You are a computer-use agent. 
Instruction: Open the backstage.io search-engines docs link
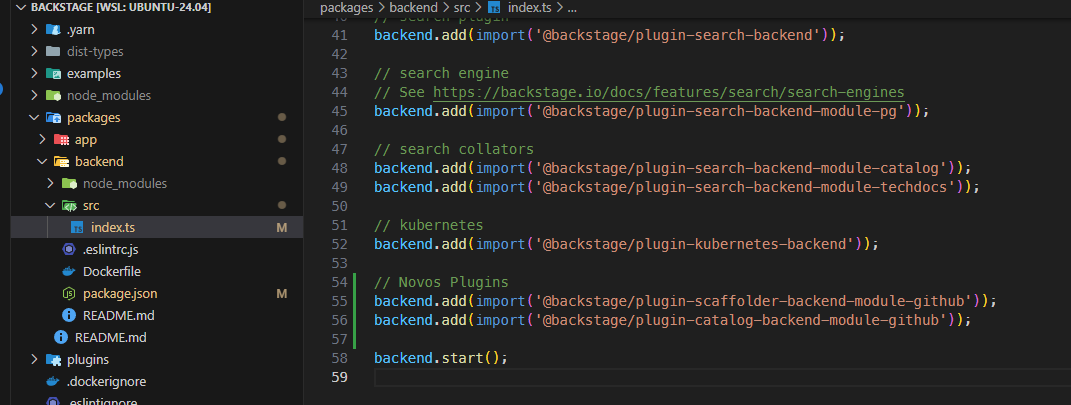pos(668,92)
